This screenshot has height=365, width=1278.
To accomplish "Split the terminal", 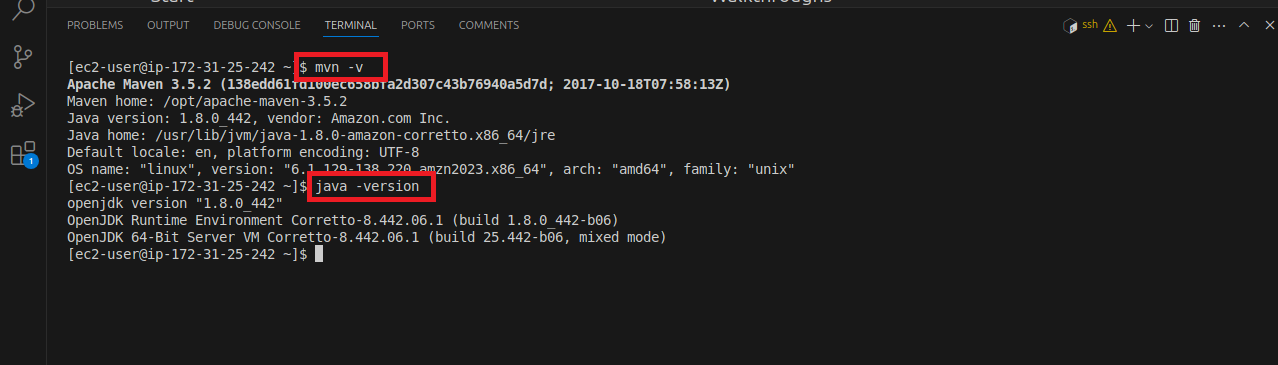I will pyautogui.click(x=1172, y=25).
